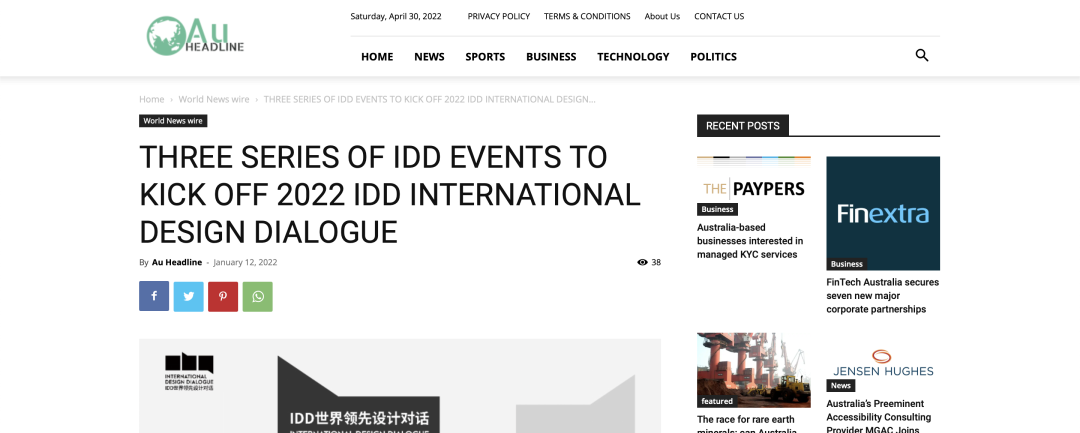Viewport: 1080px width, 433px height.
Task: Open TERMS & CONDITIONS page
Action: click(x=587, y=16)
